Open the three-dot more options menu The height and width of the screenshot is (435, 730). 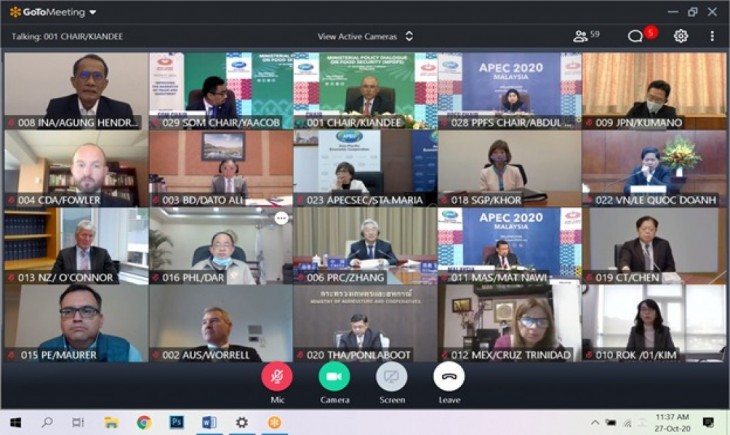click(712, 36)
